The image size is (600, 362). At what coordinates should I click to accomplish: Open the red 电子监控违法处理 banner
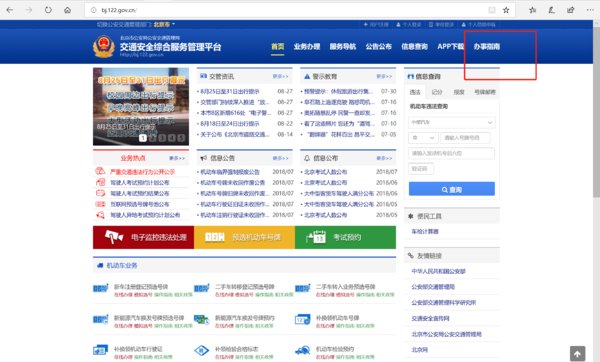(x=143, y=237)
